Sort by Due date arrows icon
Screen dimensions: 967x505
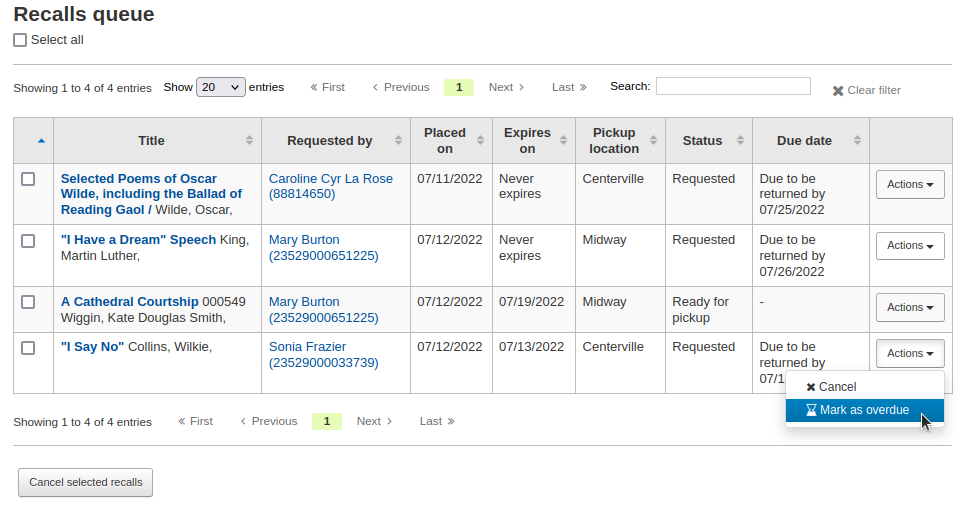click(x=857, y=141)
